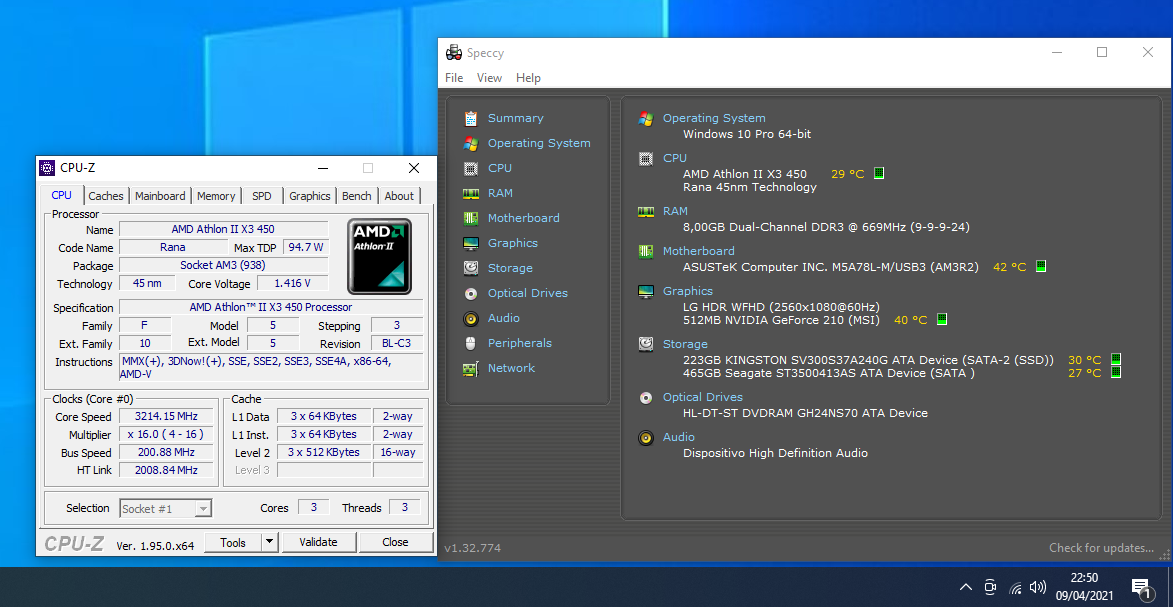
Task: Click the monitor icon beside summary Graphics heading
Action: [x=646, y=291]
